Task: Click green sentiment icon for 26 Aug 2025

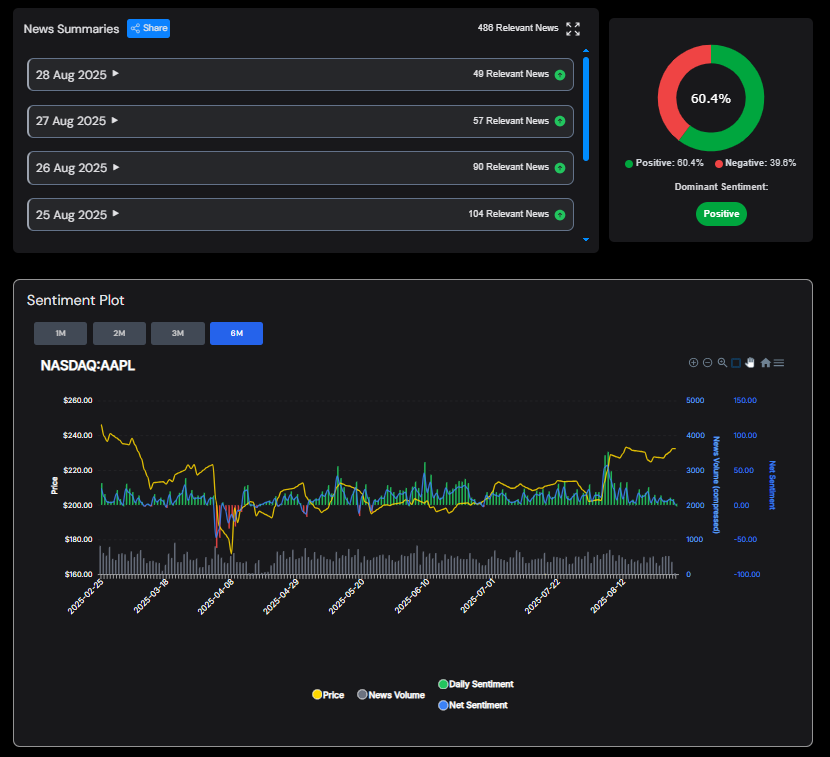Action: coord(560,168)
